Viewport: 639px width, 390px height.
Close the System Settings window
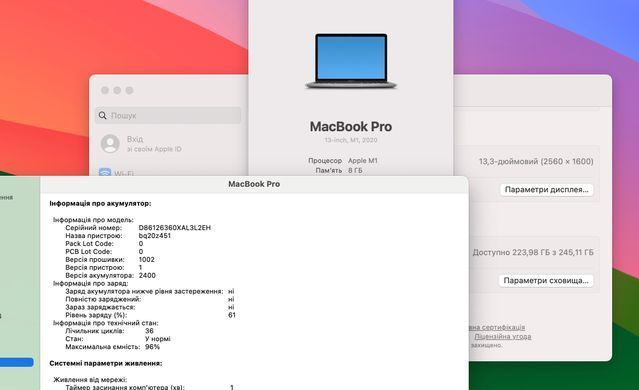point(105,90)
